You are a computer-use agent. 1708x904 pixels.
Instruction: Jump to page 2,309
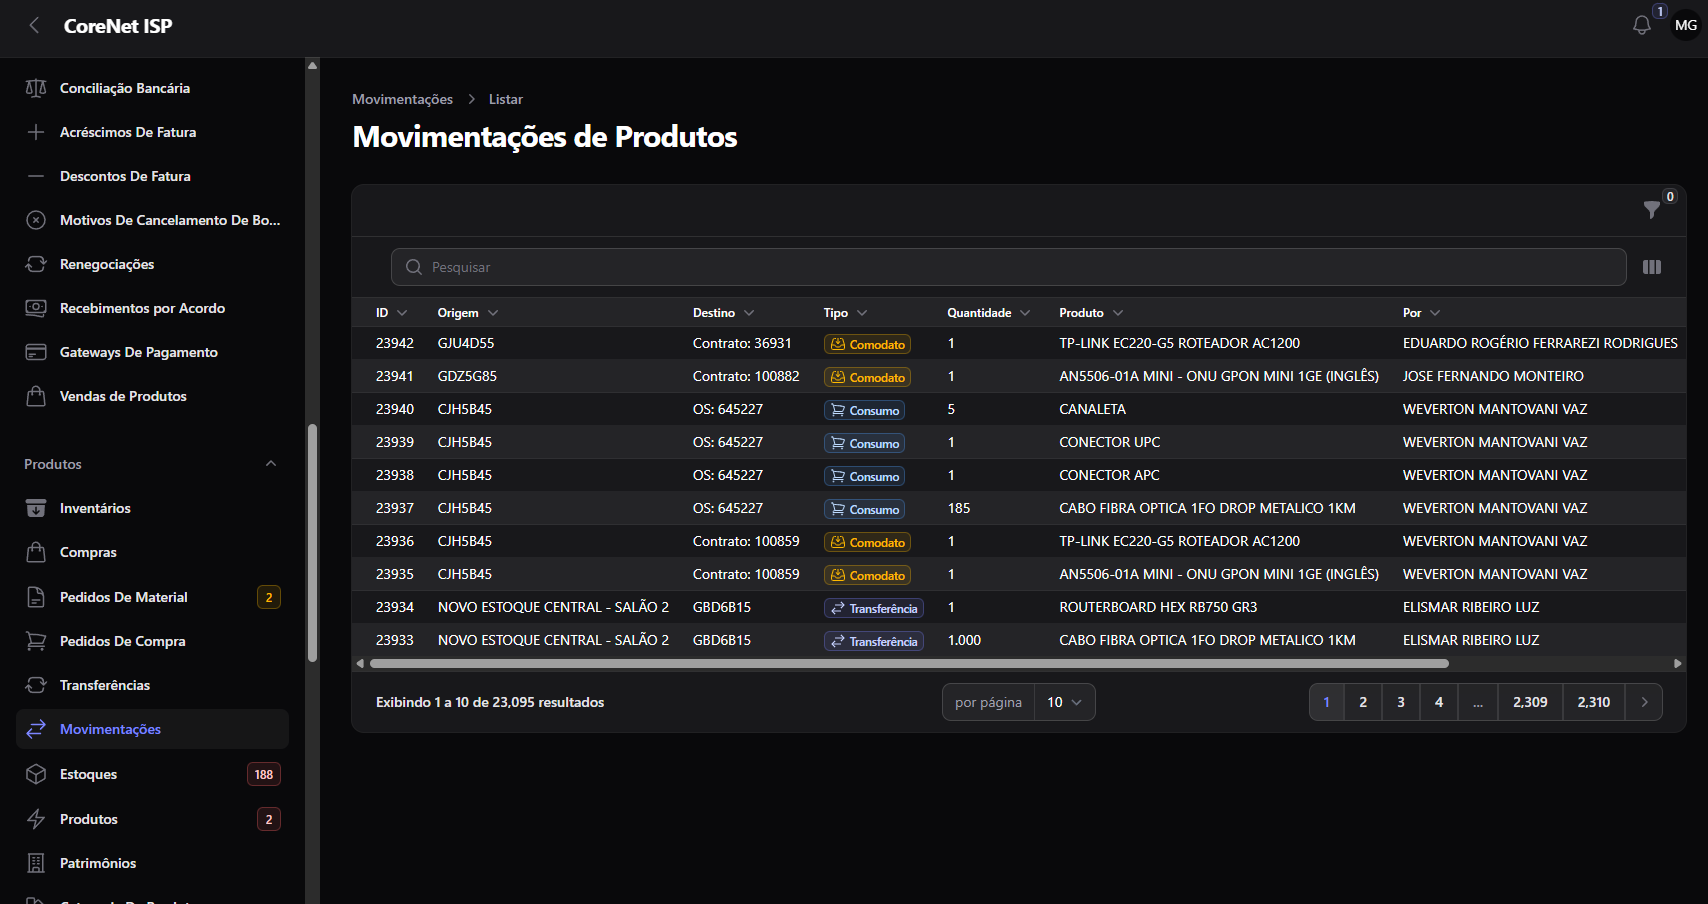coord(1530,702)
